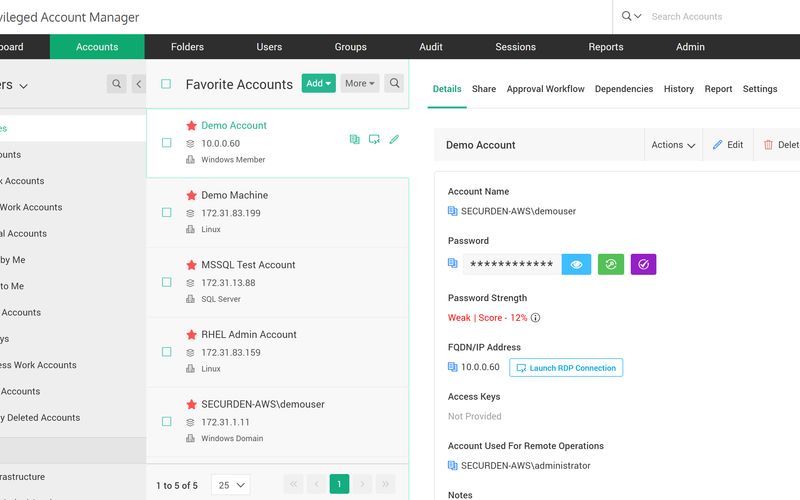Open the Demo Account name link
Viewport: 800px width, 500px height.
click(x=234, y=126)
